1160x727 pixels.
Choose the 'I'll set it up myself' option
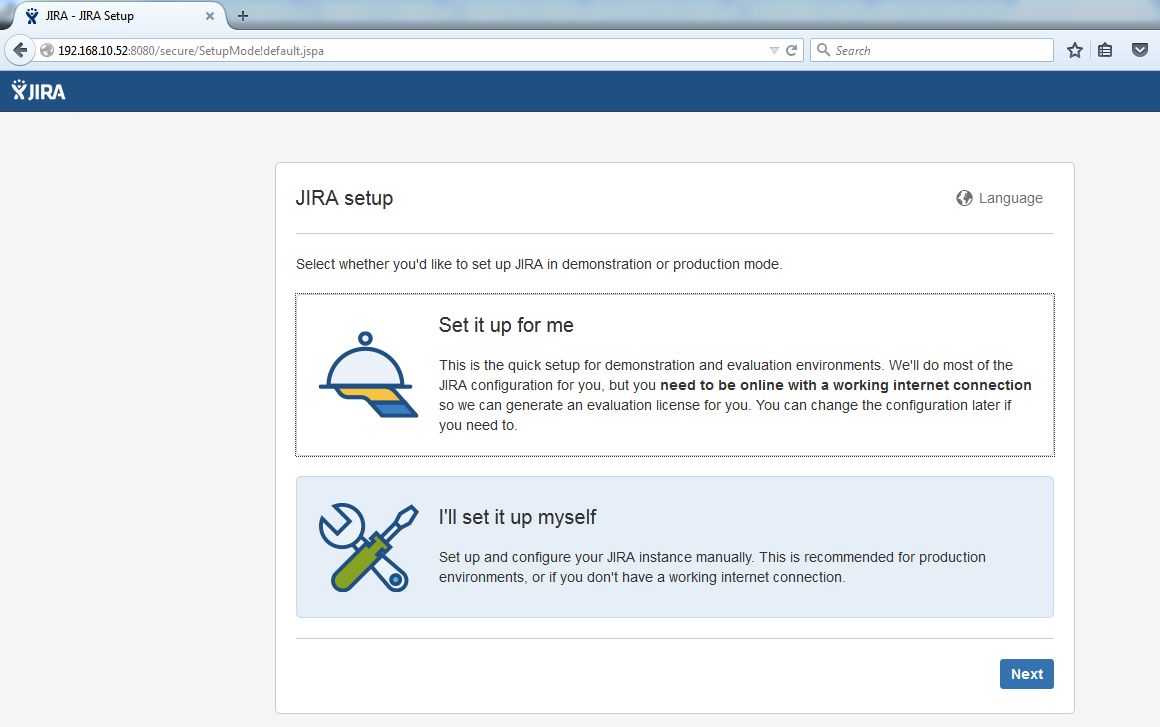coord(675,547)
